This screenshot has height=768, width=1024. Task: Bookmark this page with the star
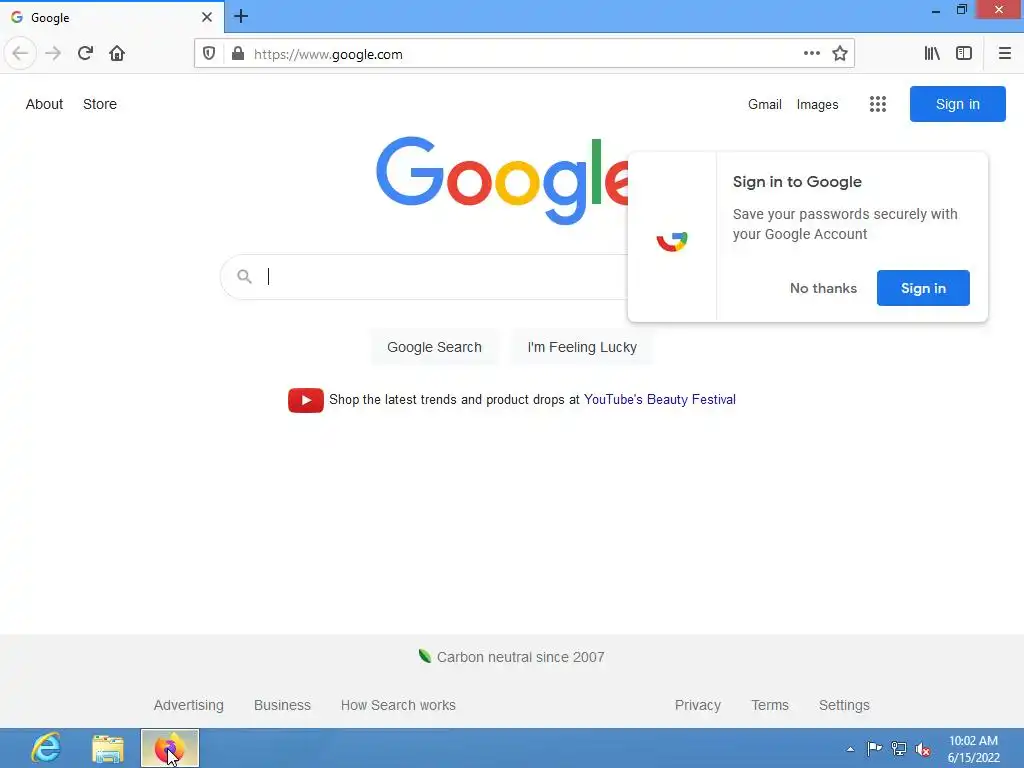pos(840,53)
